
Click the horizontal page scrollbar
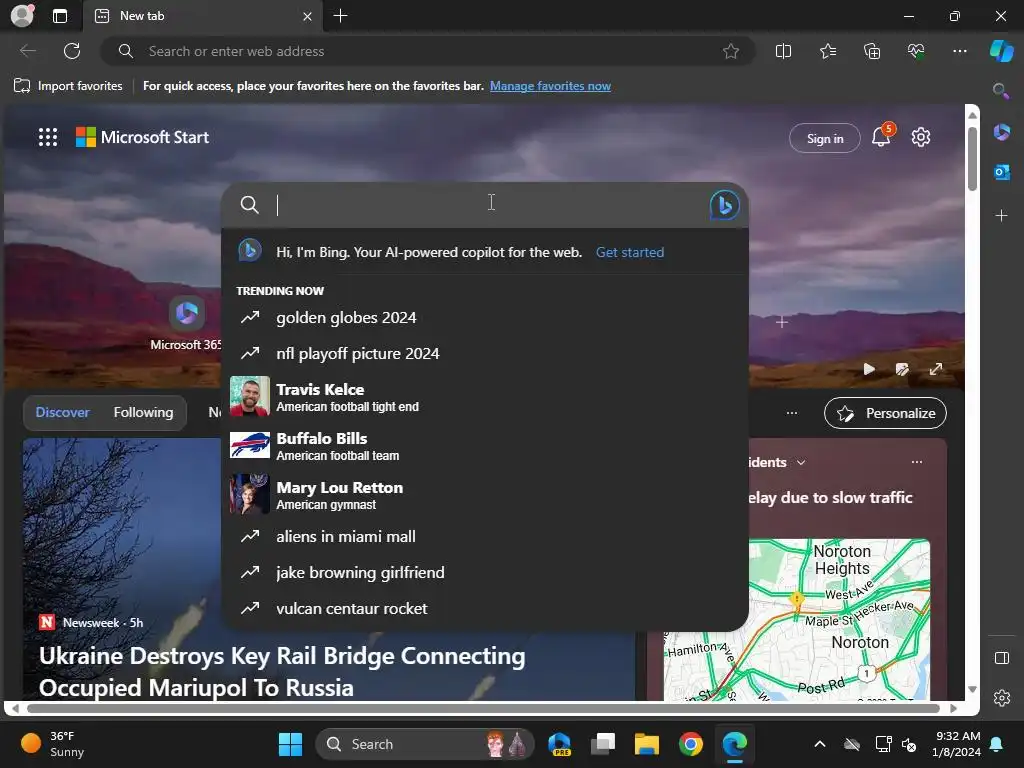pyautogui.click(x=483, y=709)
